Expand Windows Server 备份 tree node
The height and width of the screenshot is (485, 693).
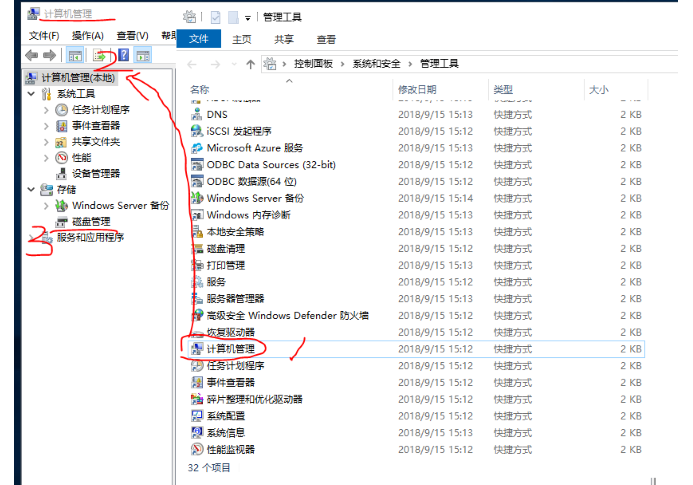pyautogui.click(x=46, y=206)
